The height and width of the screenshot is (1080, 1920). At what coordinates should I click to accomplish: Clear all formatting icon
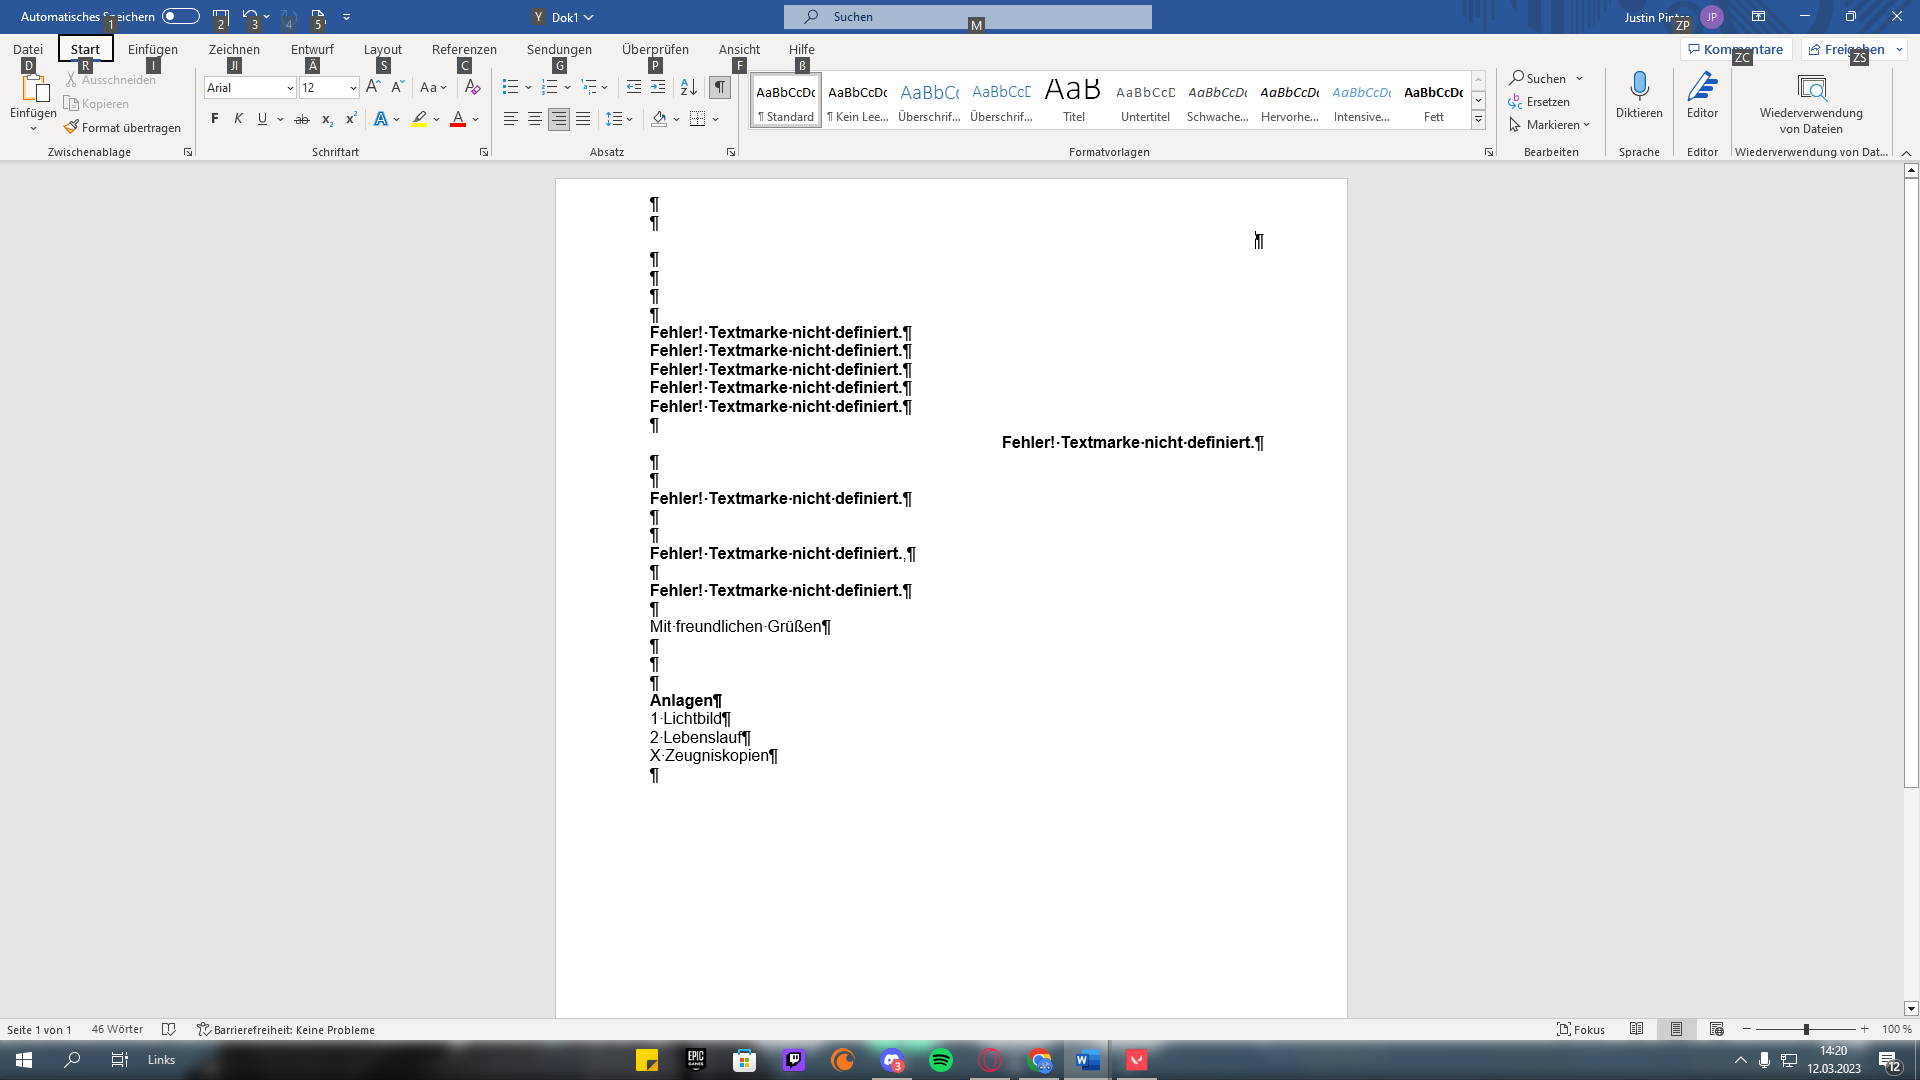pos(473,88)
